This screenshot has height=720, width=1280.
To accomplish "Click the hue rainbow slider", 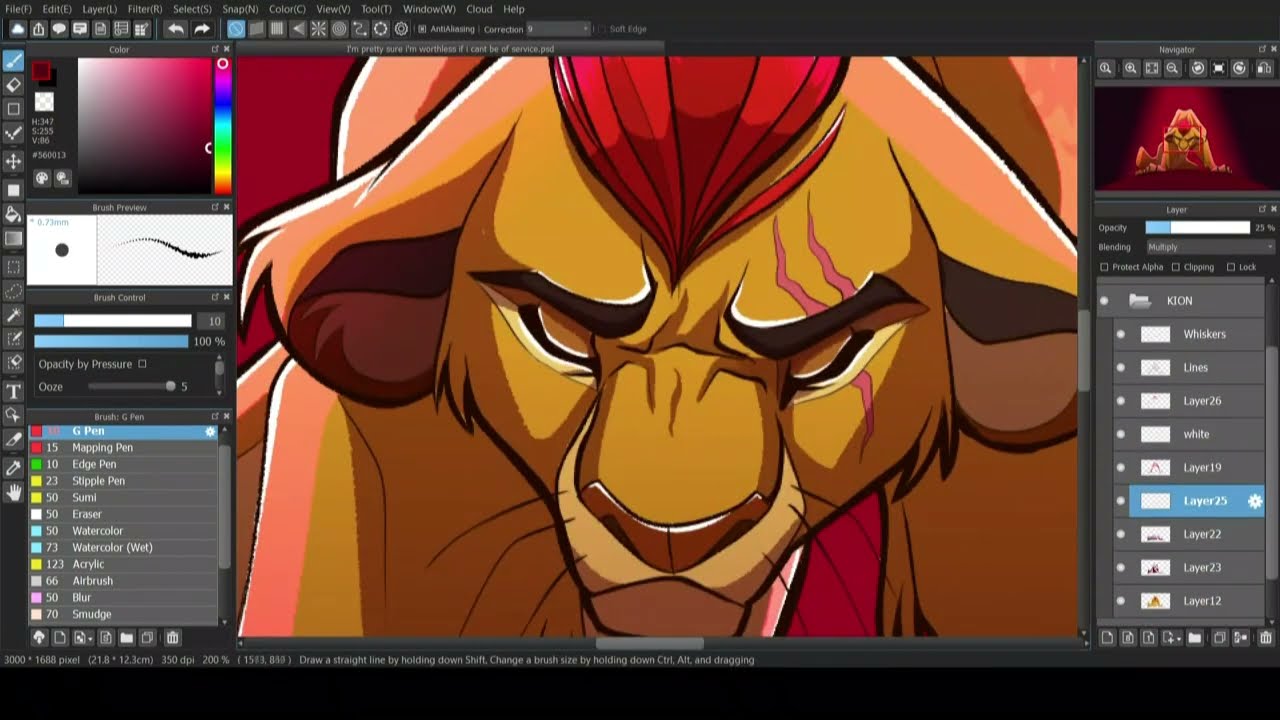I will tap(222, 125).
